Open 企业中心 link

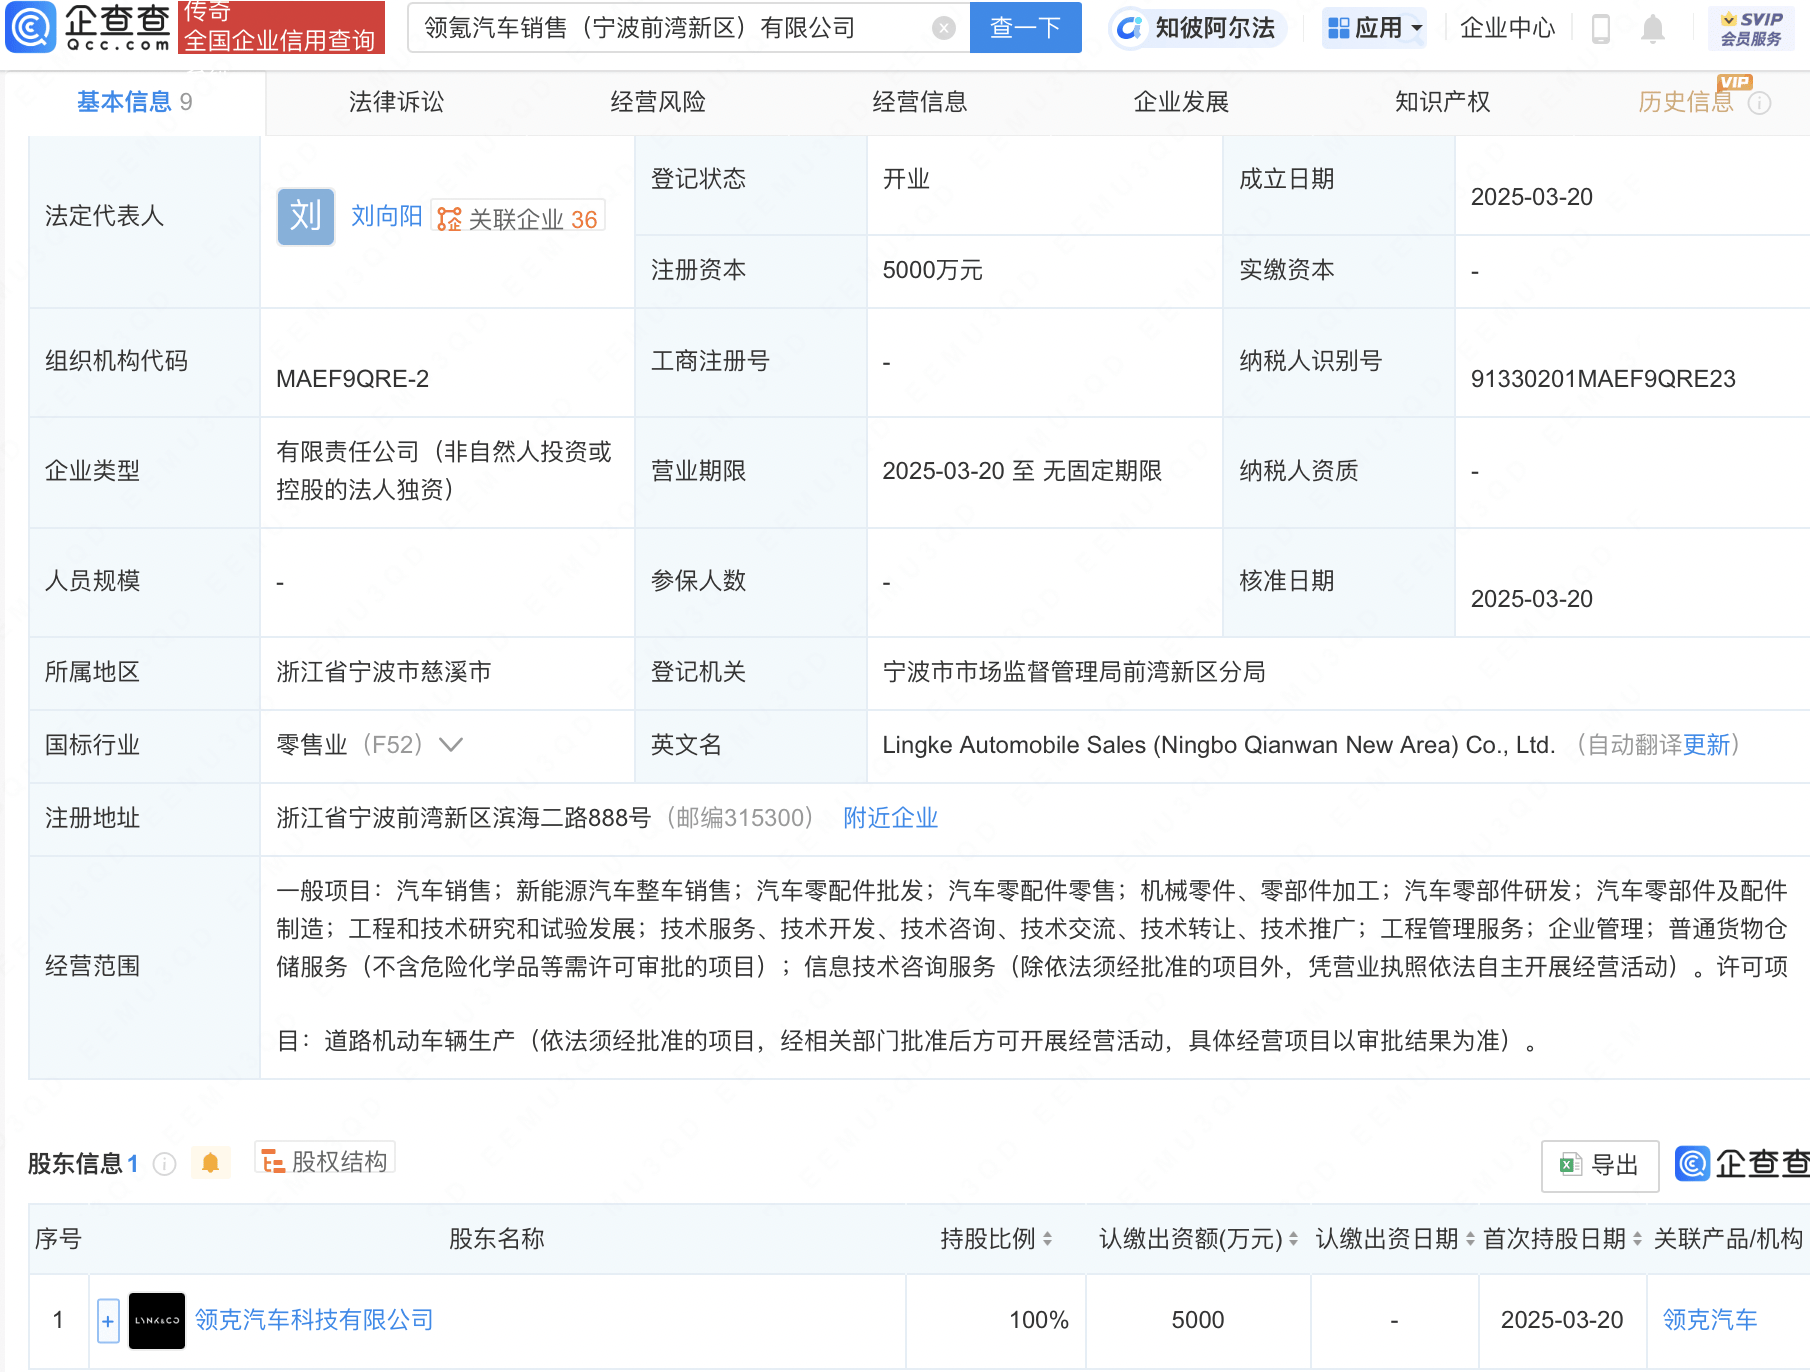[1507, 28]
